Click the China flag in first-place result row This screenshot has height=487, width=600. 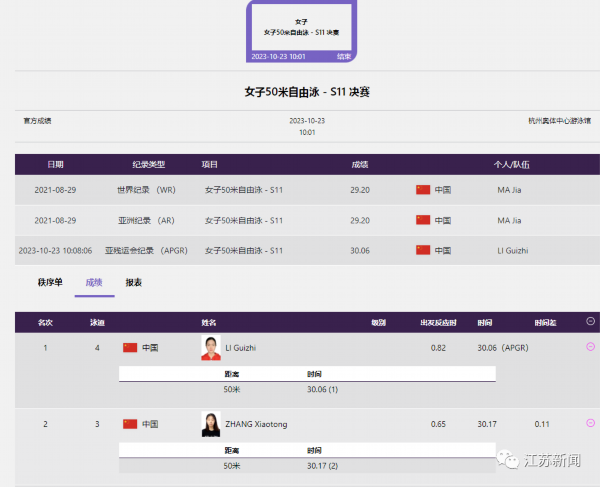tap(130, 348)
